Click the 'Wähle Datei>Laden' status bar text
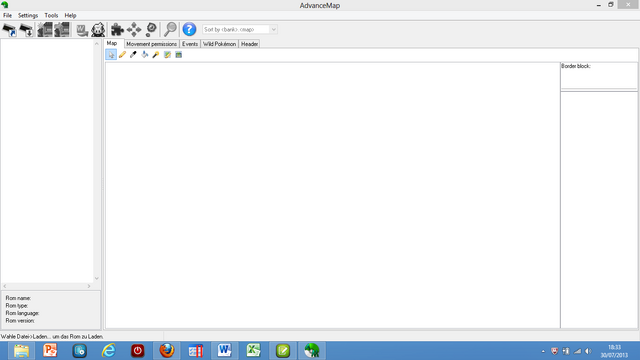640x360 pixels. tap(52, 337)
